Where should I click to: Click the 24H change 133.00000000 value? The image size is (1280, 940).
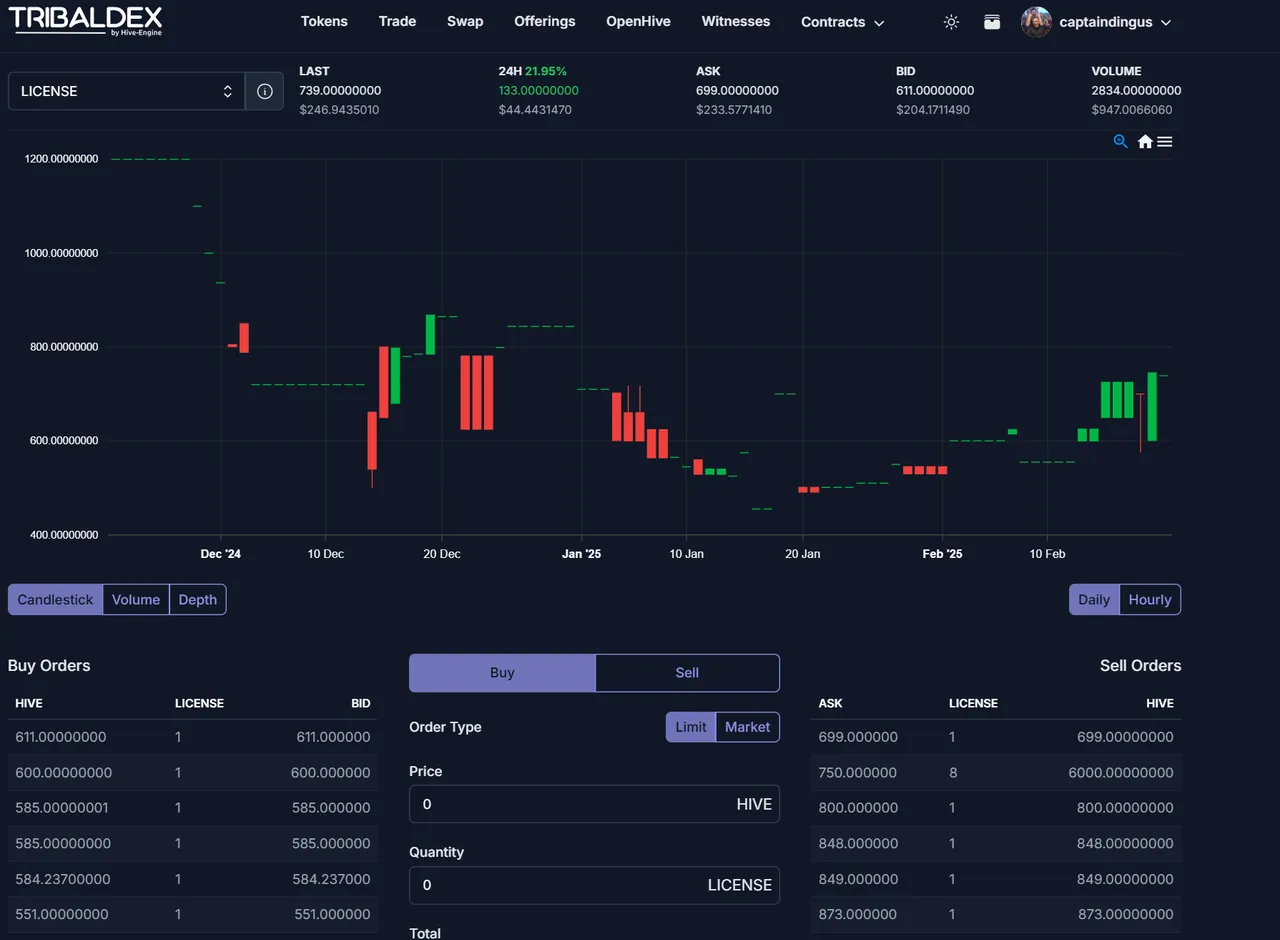click(x=539, y=91)
